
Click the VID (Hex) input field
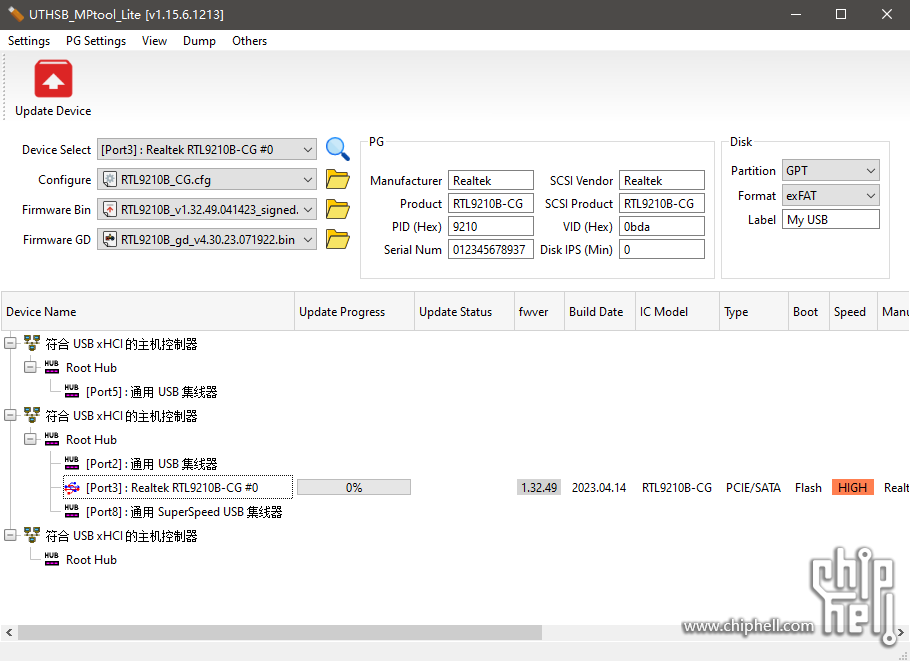pyautogui.click(x=662, y=226)
